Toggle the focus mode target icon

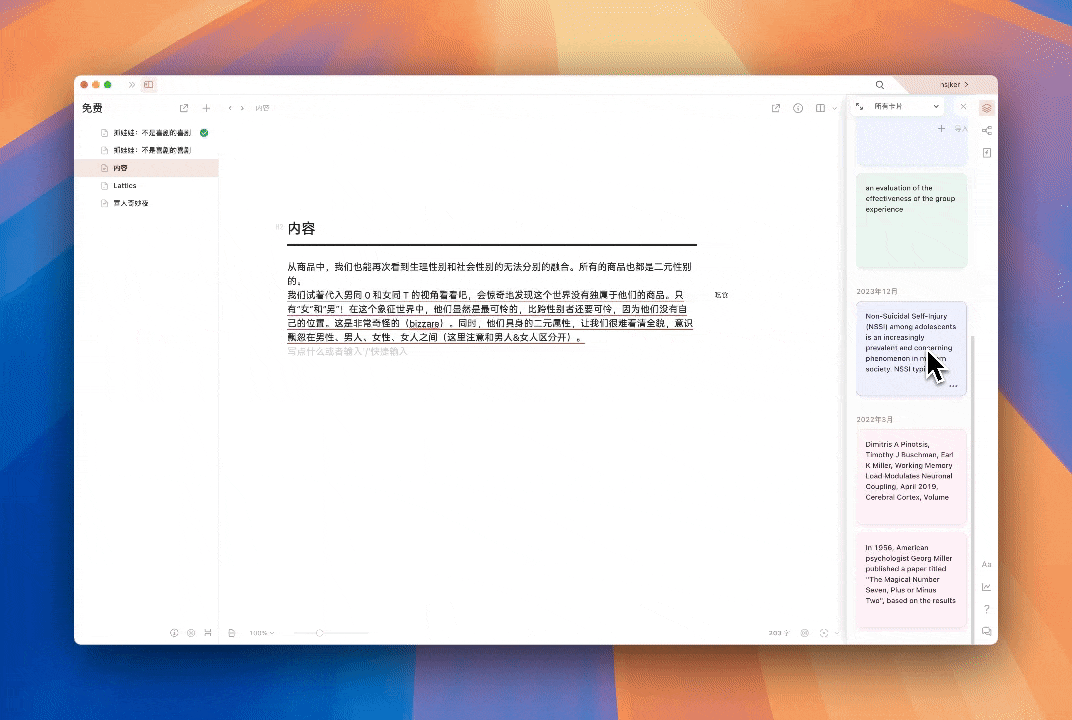click(x=824, y=633)
